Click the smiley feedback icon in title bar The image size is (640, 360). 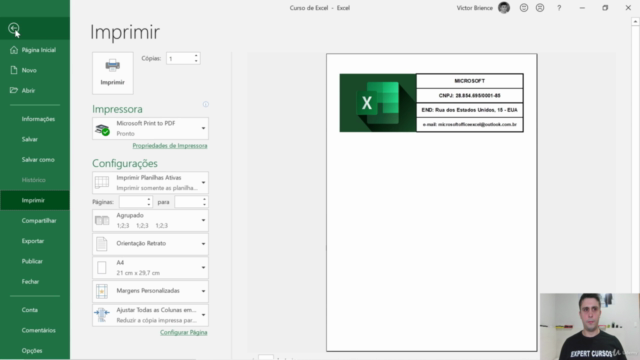524,8
